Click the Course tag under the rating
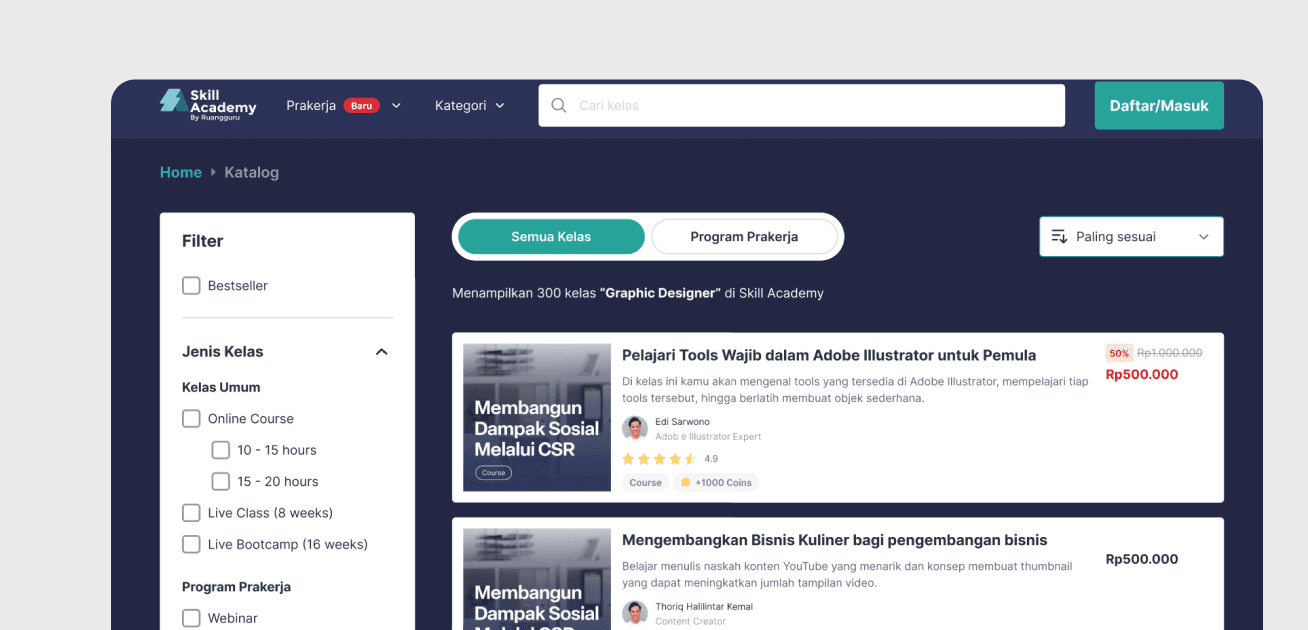This screenshot has width=1308, height=630. pos(646,482)
